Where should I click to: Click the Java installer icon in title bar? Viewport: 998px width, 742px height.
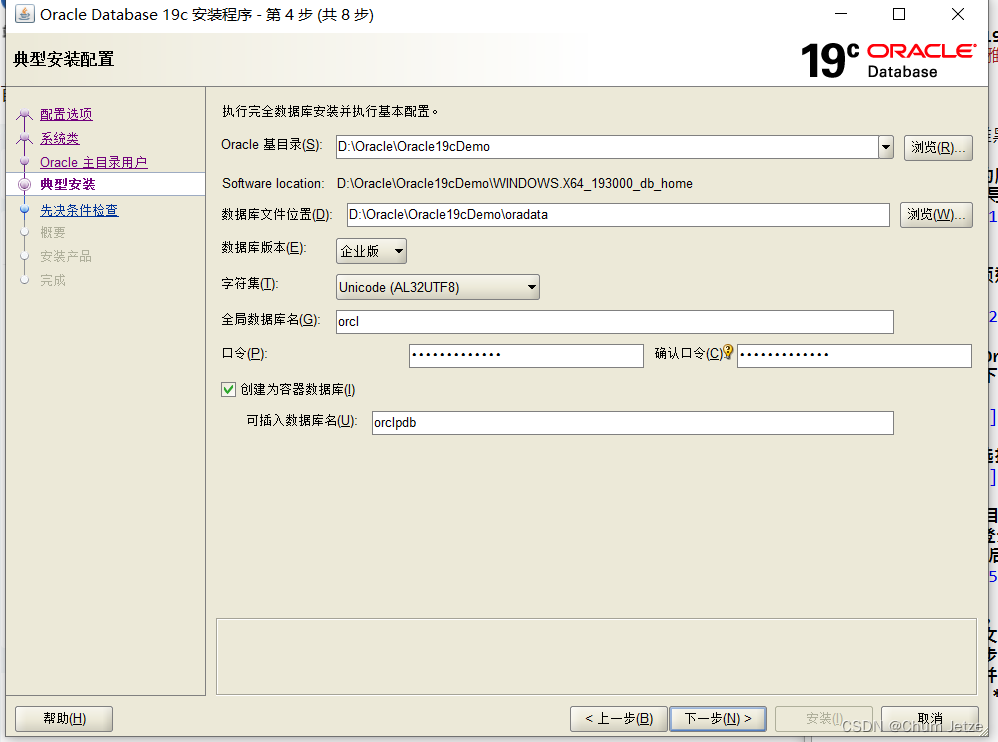[x=24, y=14]
